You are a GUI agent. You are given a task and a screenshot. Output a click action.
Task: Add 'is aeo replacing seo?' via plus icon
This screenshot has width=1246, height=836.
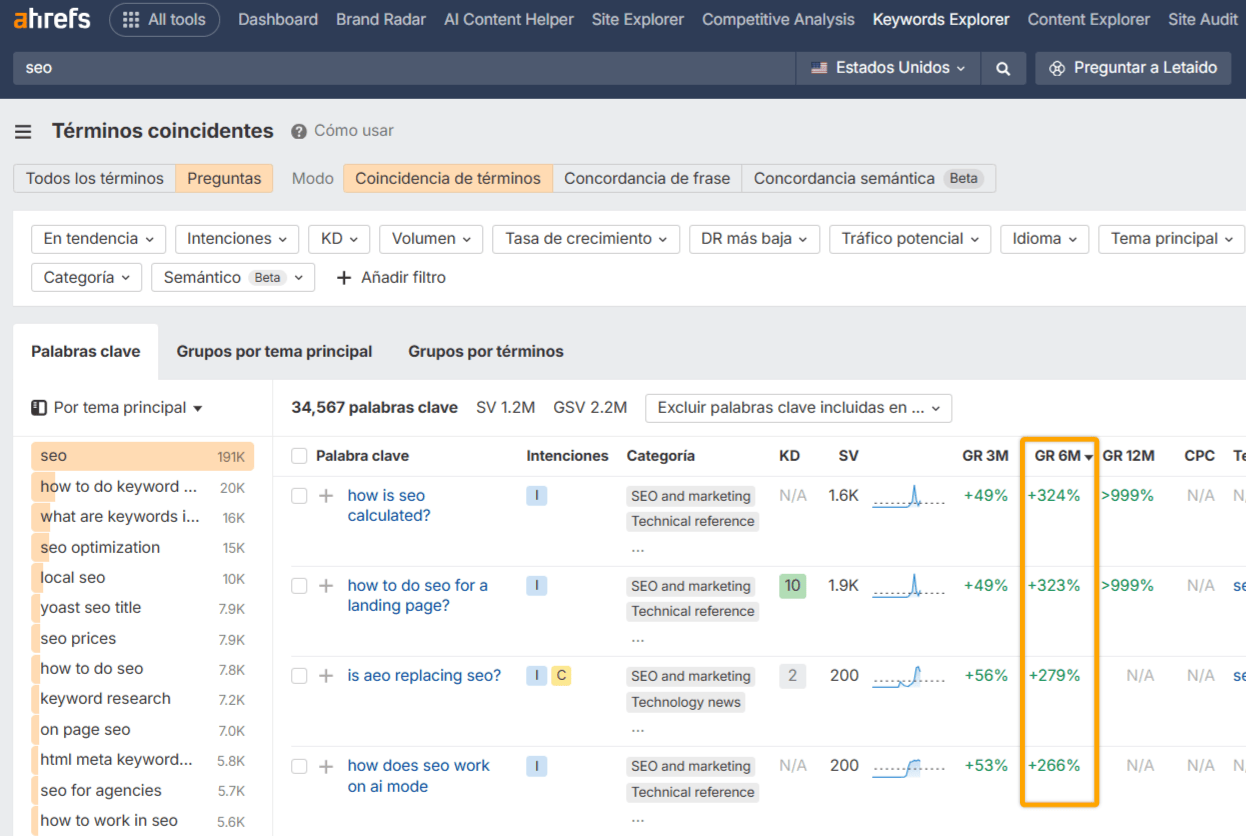coord(326,676)
